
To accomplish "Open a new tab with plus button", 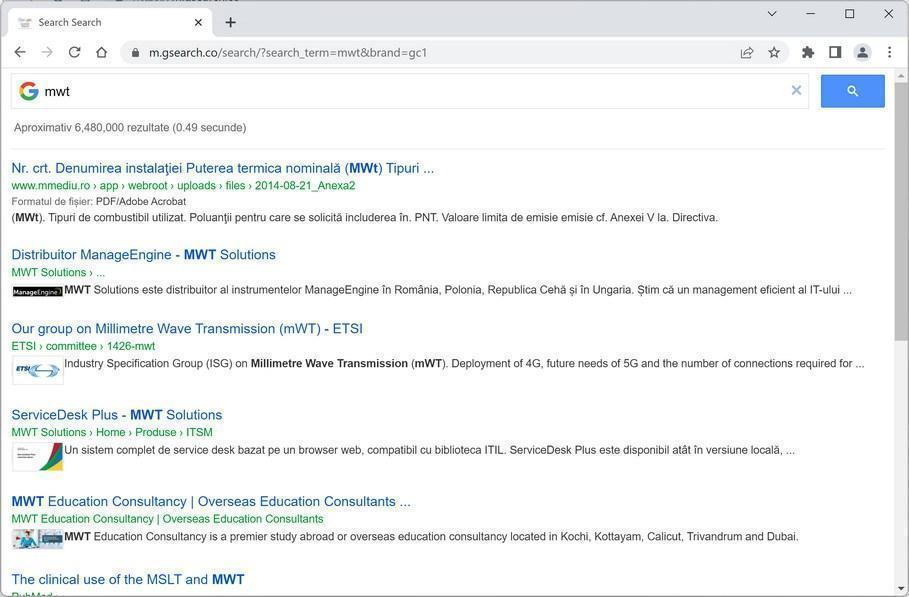I will click(231, 22).
